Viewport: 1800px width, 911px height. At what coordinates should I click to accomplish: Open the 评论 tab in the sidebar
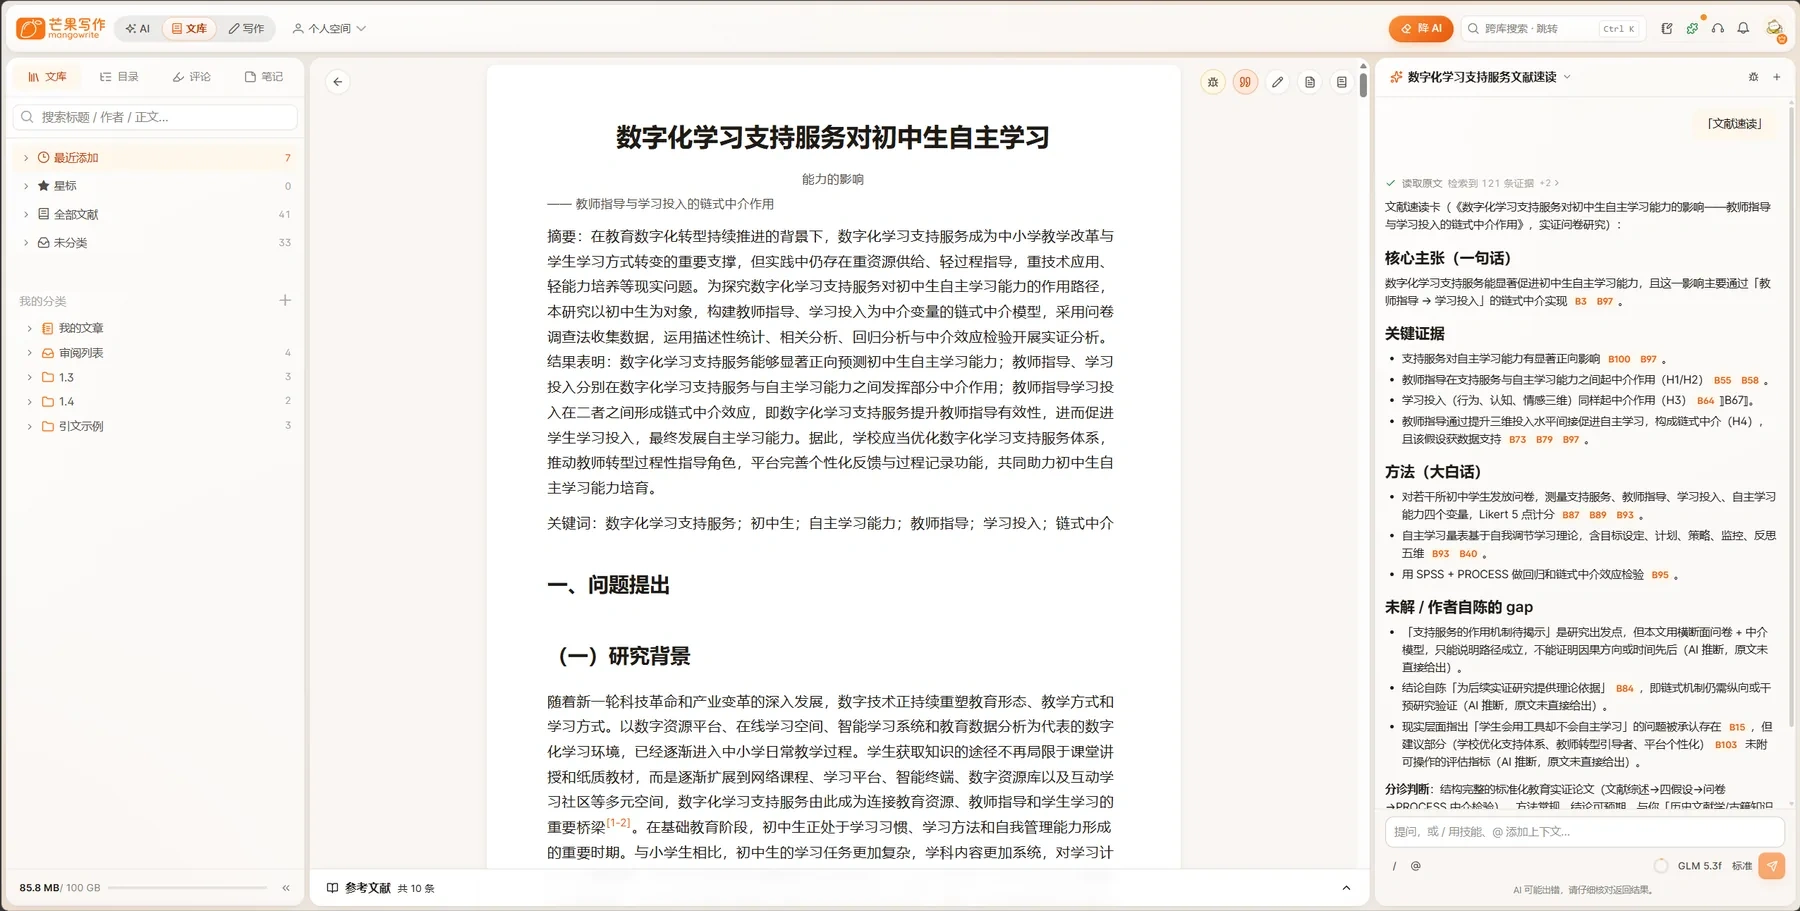click(191, 77)
